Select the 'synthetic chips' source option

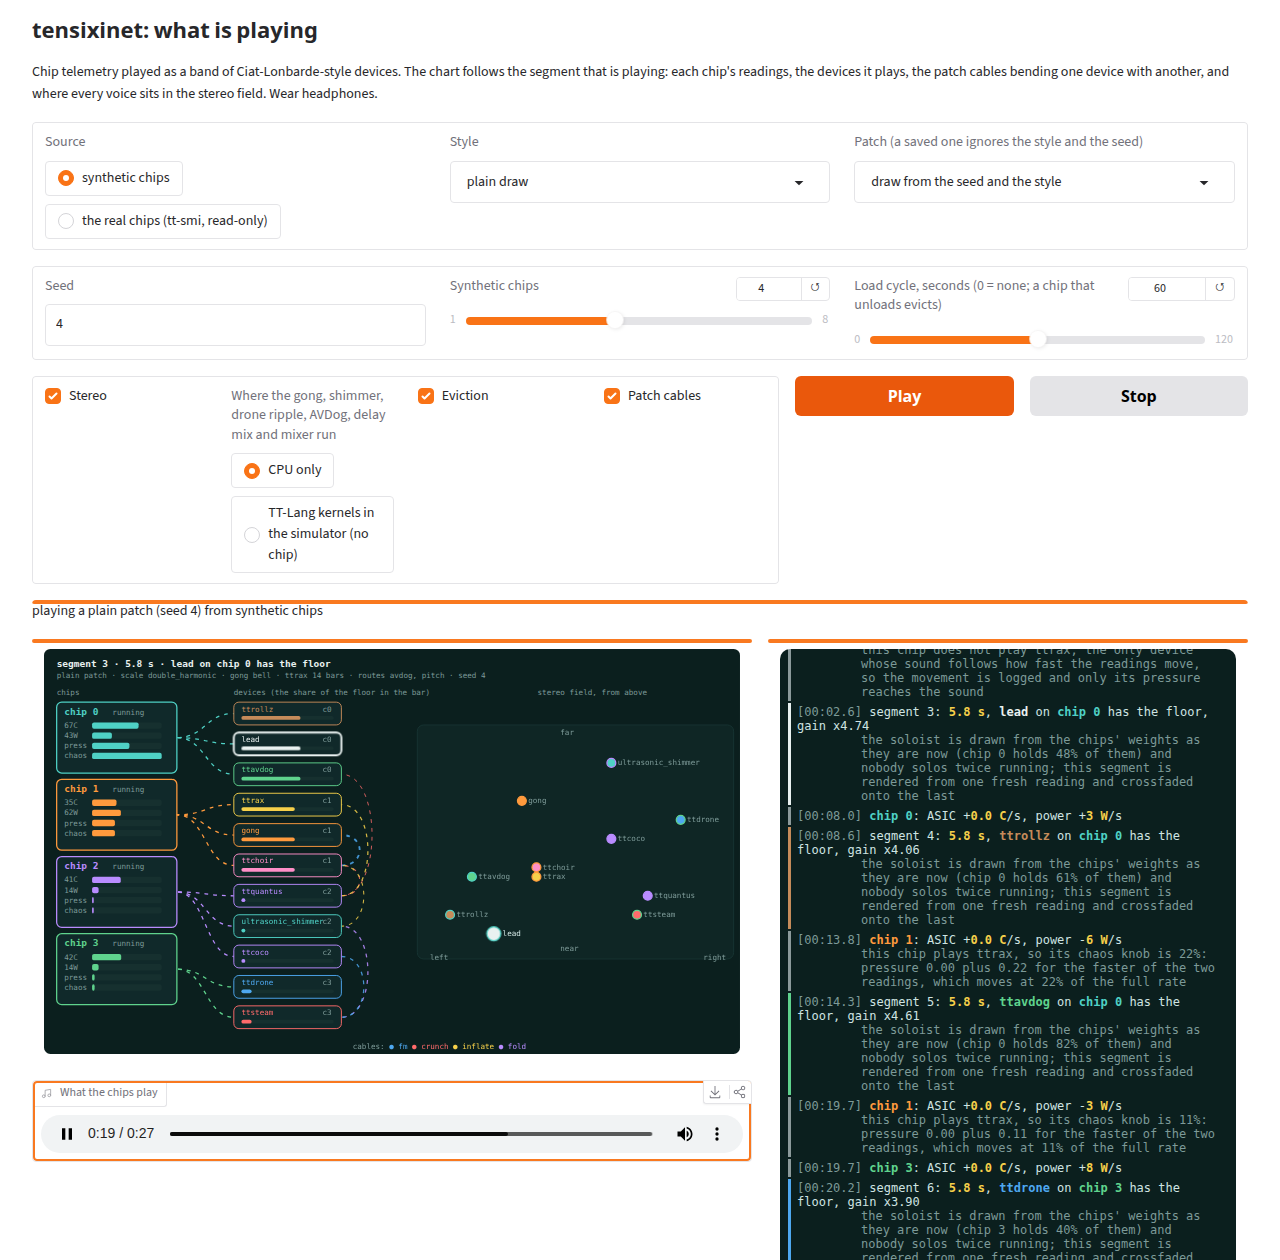coord(114,178)
